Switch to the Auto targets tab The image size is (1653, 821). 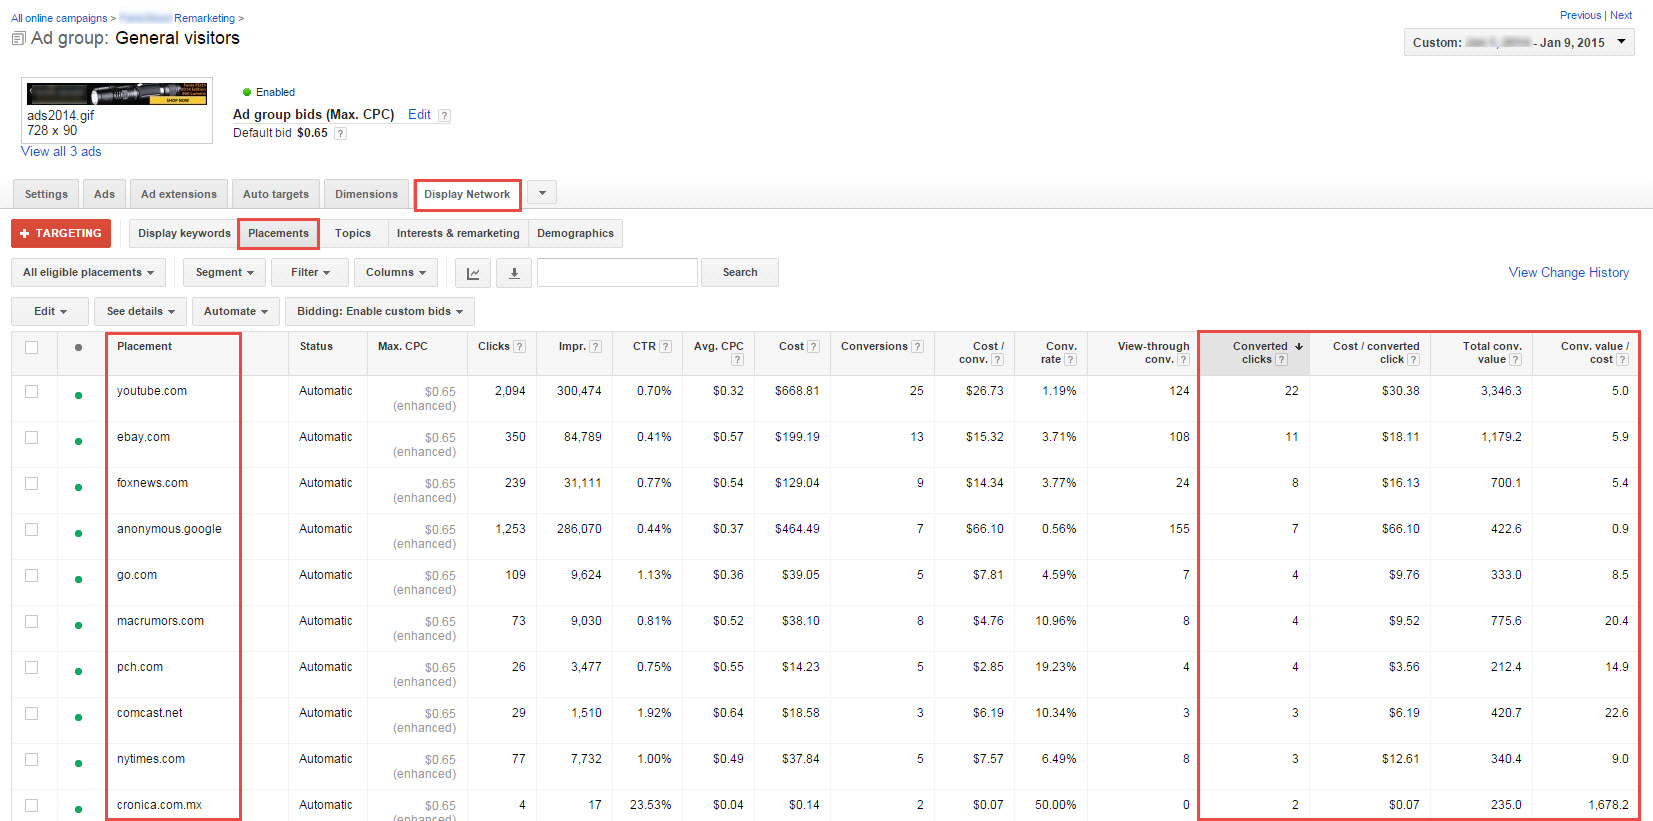[x=276, y=195]
